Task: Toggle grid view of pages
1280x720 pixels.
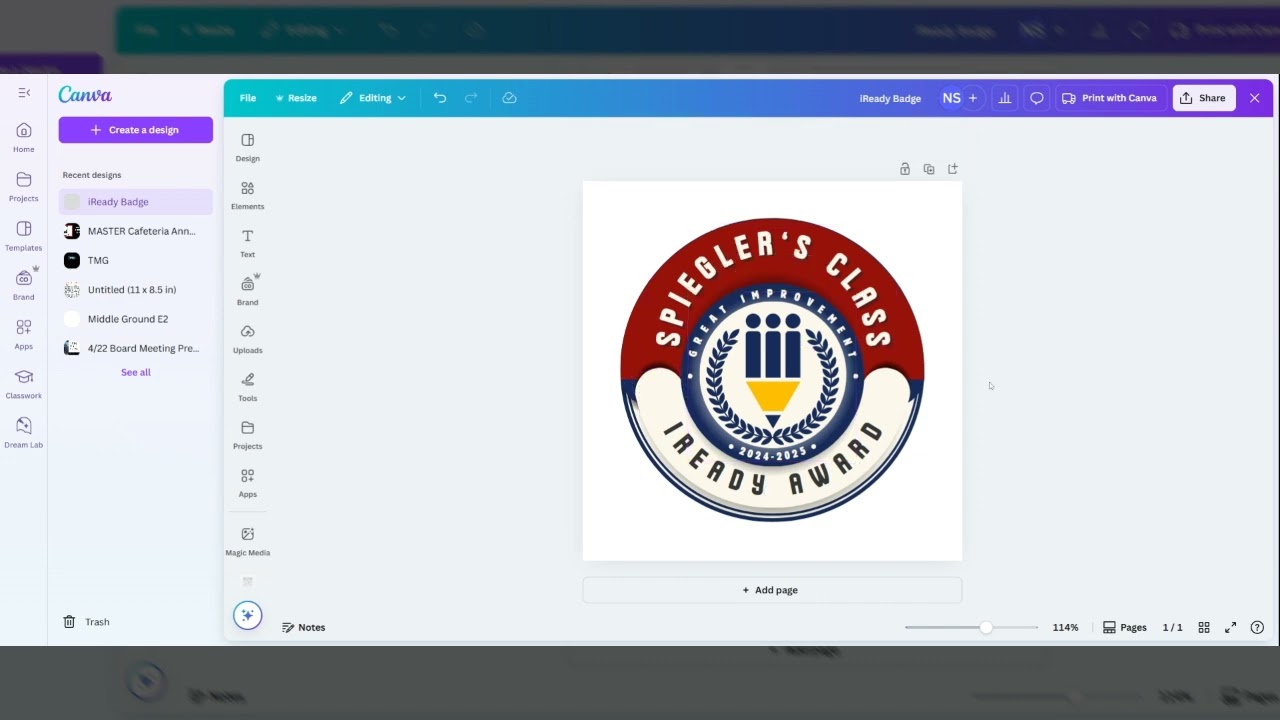Action: 1204,627
